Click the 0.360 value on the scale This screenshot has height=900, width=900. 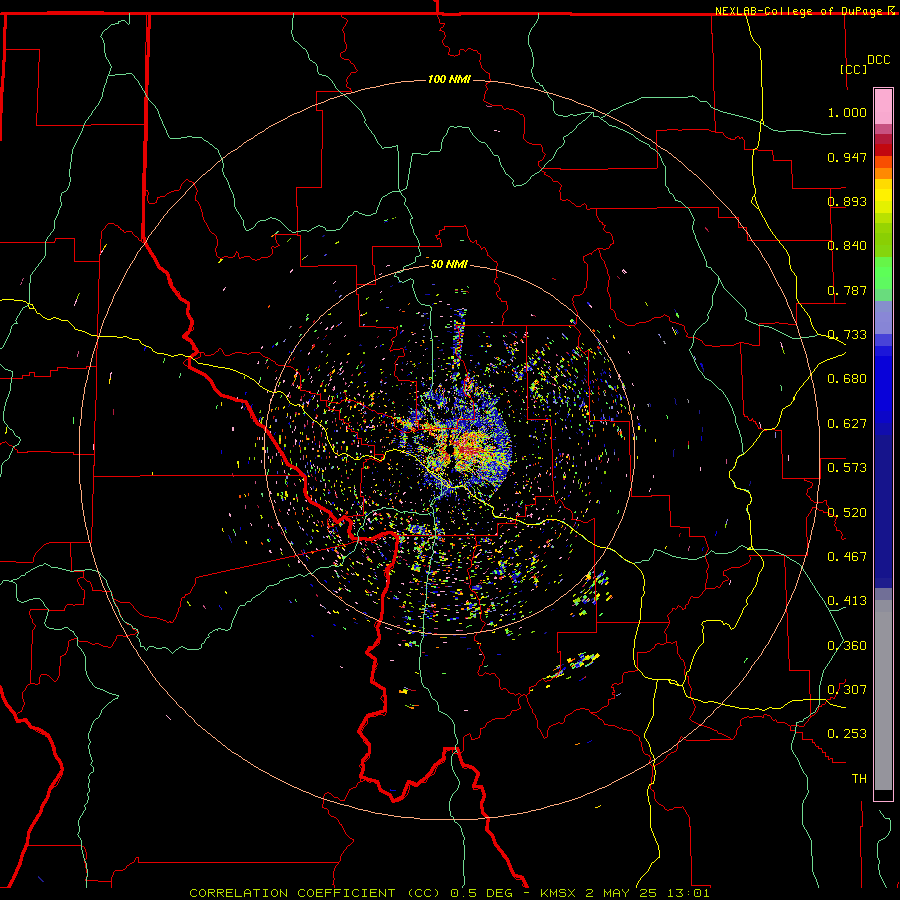(x=847, y=646)
